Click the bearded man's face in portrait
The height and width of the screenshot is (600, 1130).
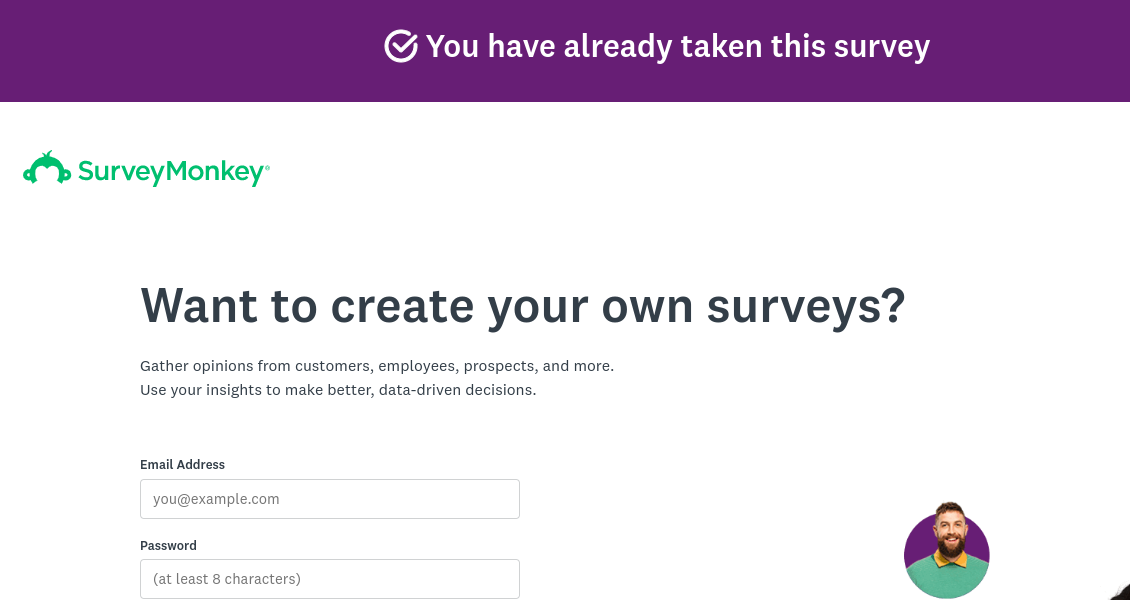coord(948,531)
